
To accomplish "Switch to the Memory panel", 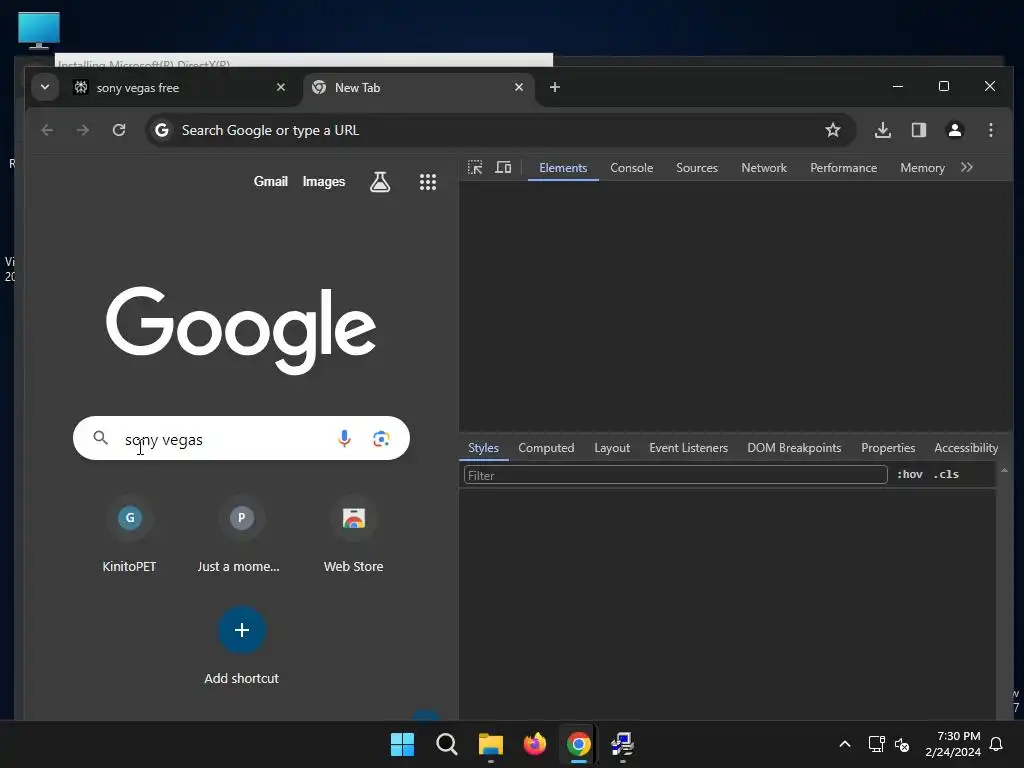I will pyautogui.click(x=922, y=168).
